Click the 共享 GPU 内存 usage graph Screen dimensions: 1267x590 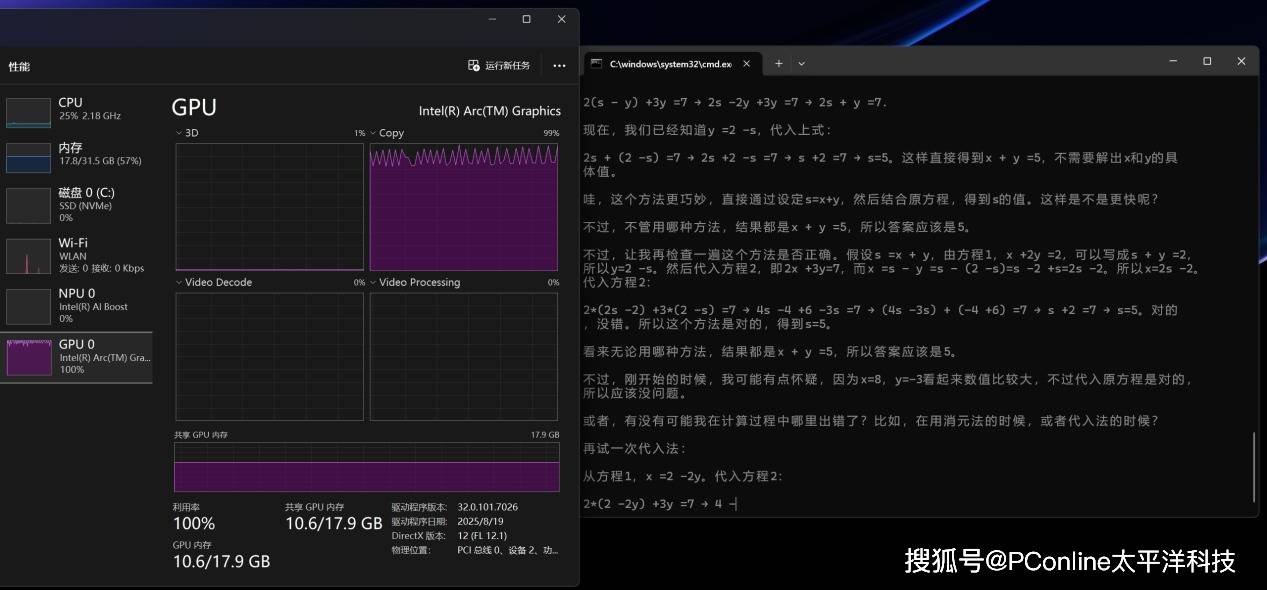pos(366,467)
